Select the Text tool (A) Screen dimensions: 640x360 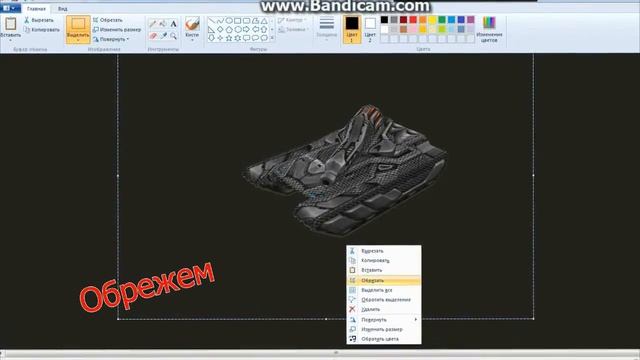(x=173, y=24)
